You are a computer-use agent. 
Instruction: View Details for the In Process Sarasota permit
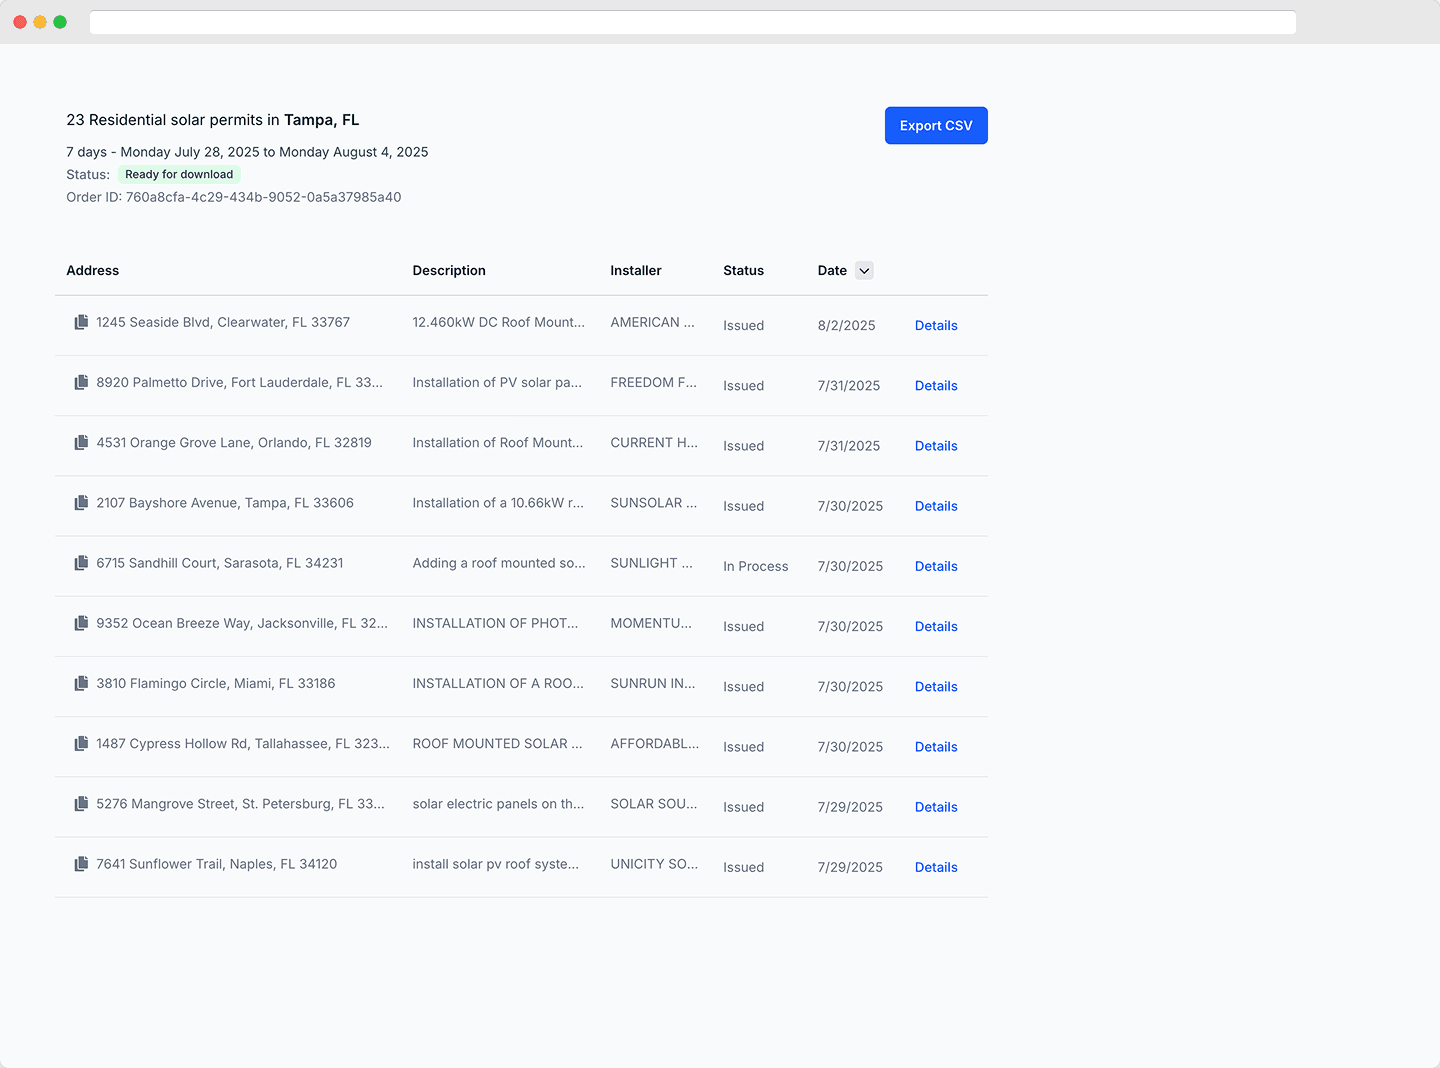coord(936,566)
